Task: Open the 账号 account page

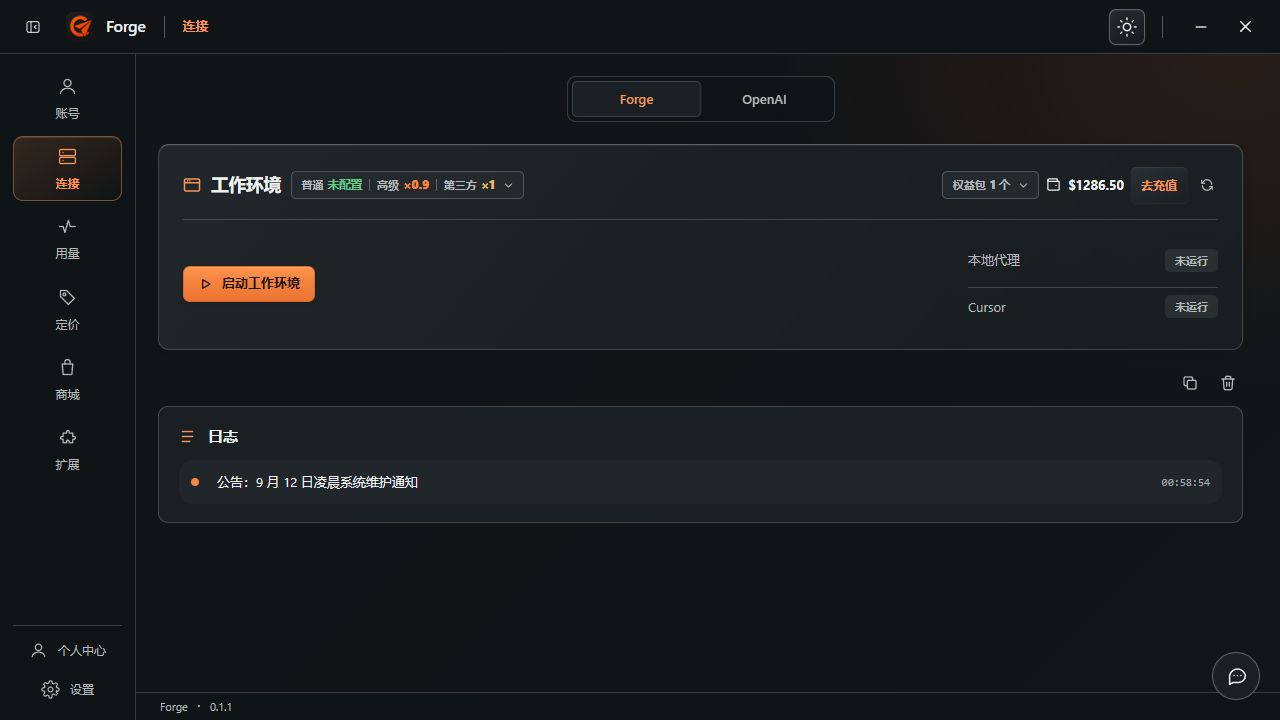Action: tap(67, 99)
